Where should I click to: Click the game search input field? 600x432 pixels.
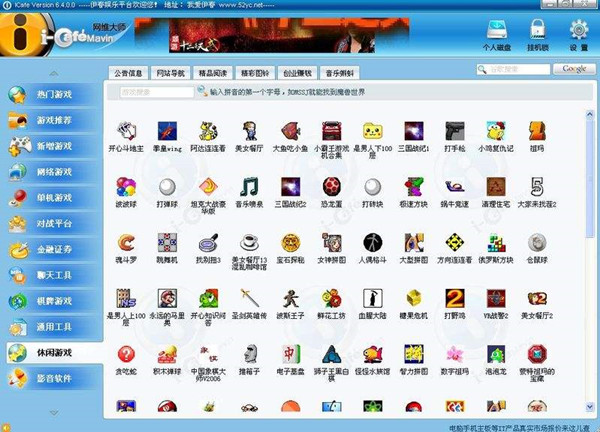(157, 92)
